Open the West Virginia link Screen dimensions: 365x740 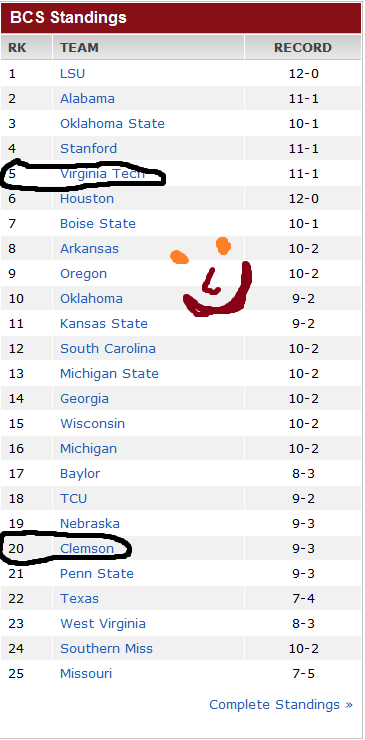pyautogui.click(x=103, y=624)
